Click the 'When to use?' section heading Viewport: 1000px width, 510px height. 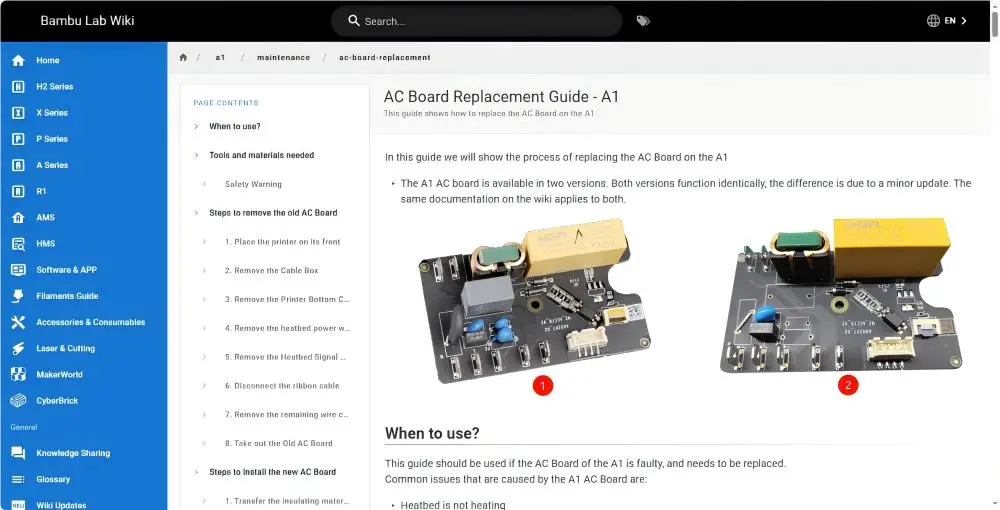coord(432,434)
